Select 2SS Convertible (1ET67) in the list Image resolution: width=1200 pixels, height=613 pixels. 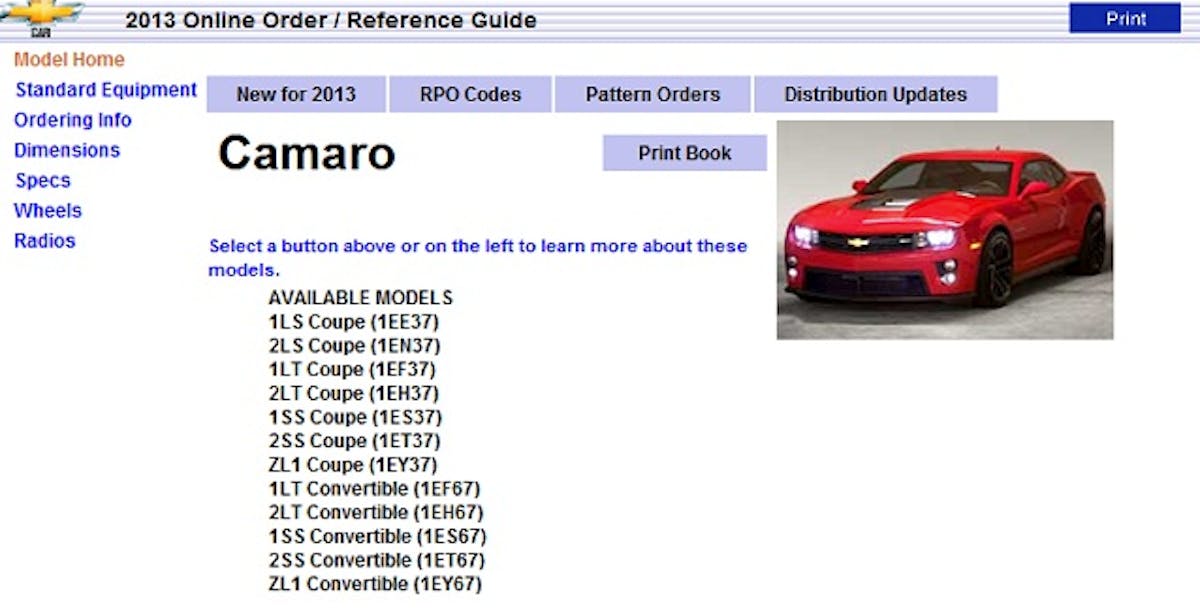click(376, 560)
